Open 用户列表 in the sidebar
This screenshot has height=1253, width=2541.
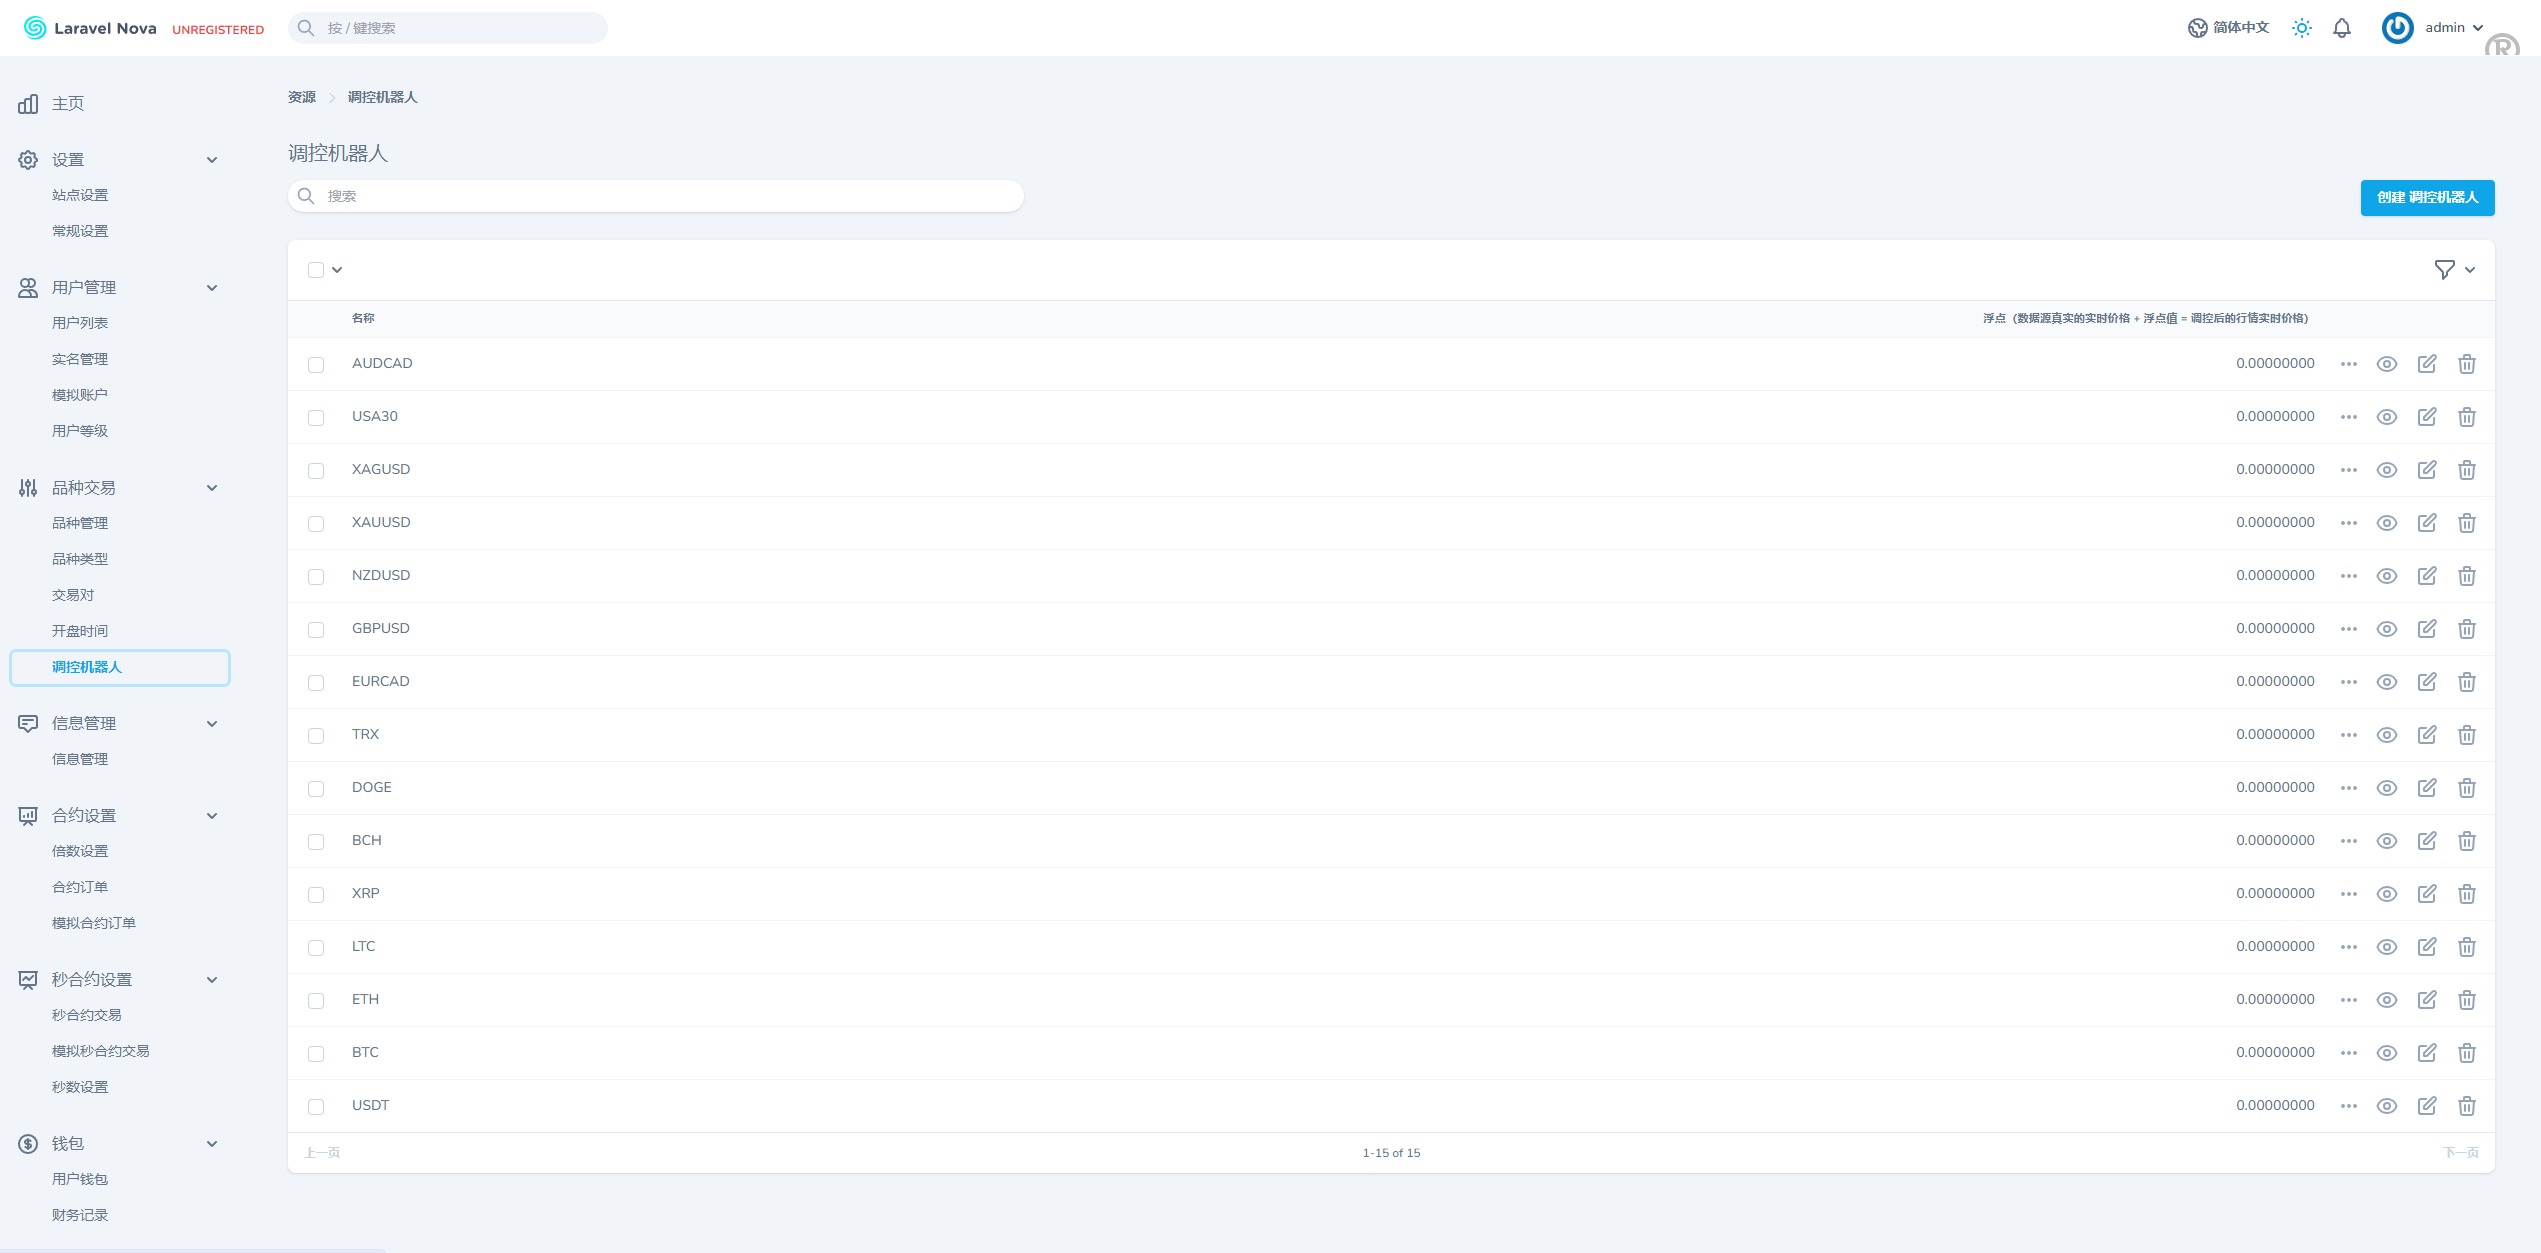coord(80,323)
